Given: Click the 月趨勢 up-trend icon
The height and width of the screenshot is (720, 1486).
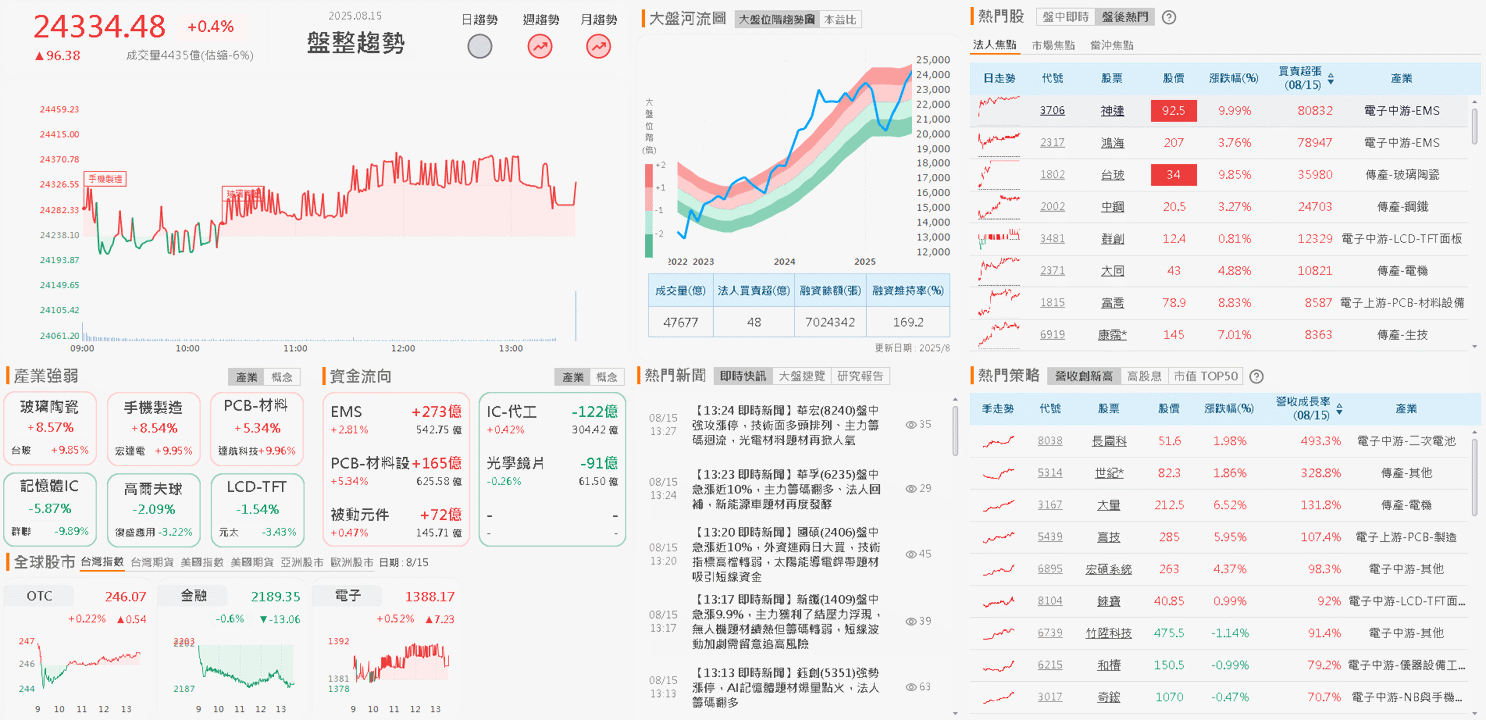Looking at the screenshot, I should (x=599, y=46).
